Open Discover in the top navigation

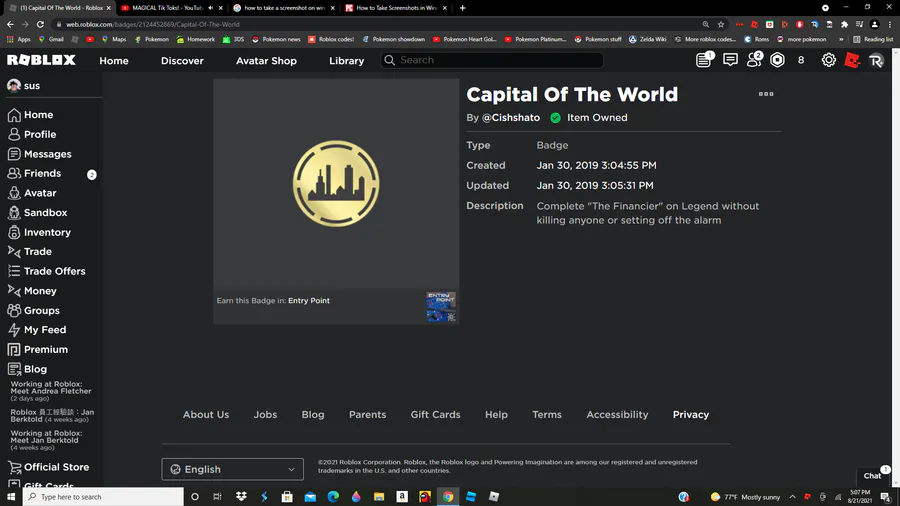pyautogui.click(x=182, y=60)
